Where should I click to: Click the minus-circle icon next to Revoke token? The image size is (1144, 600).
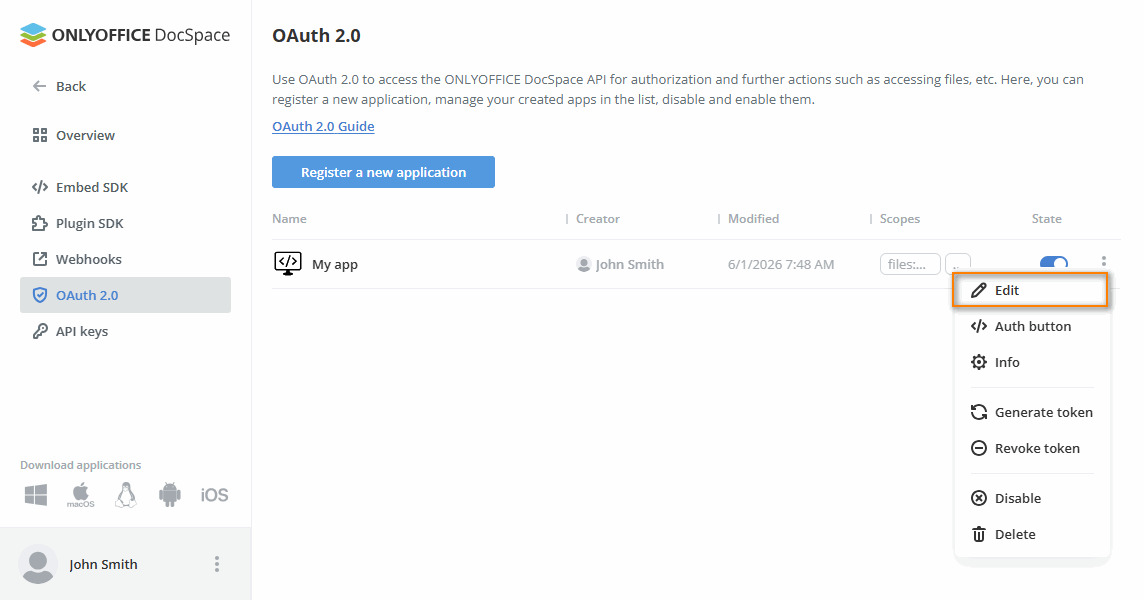coord(978,448)
